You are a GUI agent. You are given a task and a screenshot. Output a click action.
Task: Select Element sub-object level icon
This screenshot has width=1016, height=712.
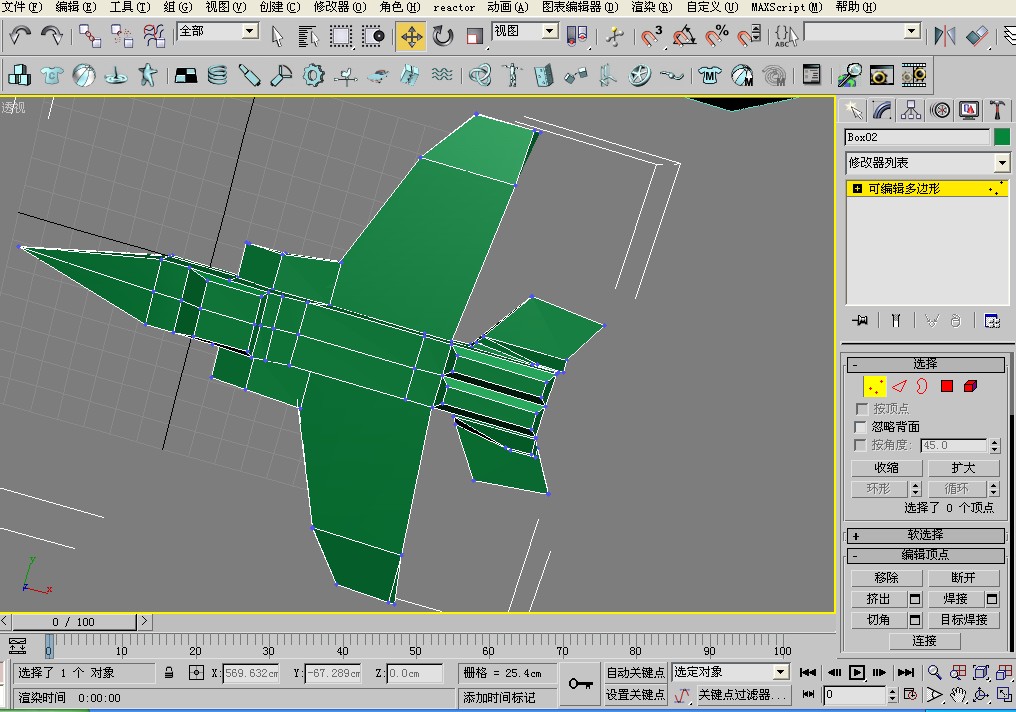pos(971,387)
